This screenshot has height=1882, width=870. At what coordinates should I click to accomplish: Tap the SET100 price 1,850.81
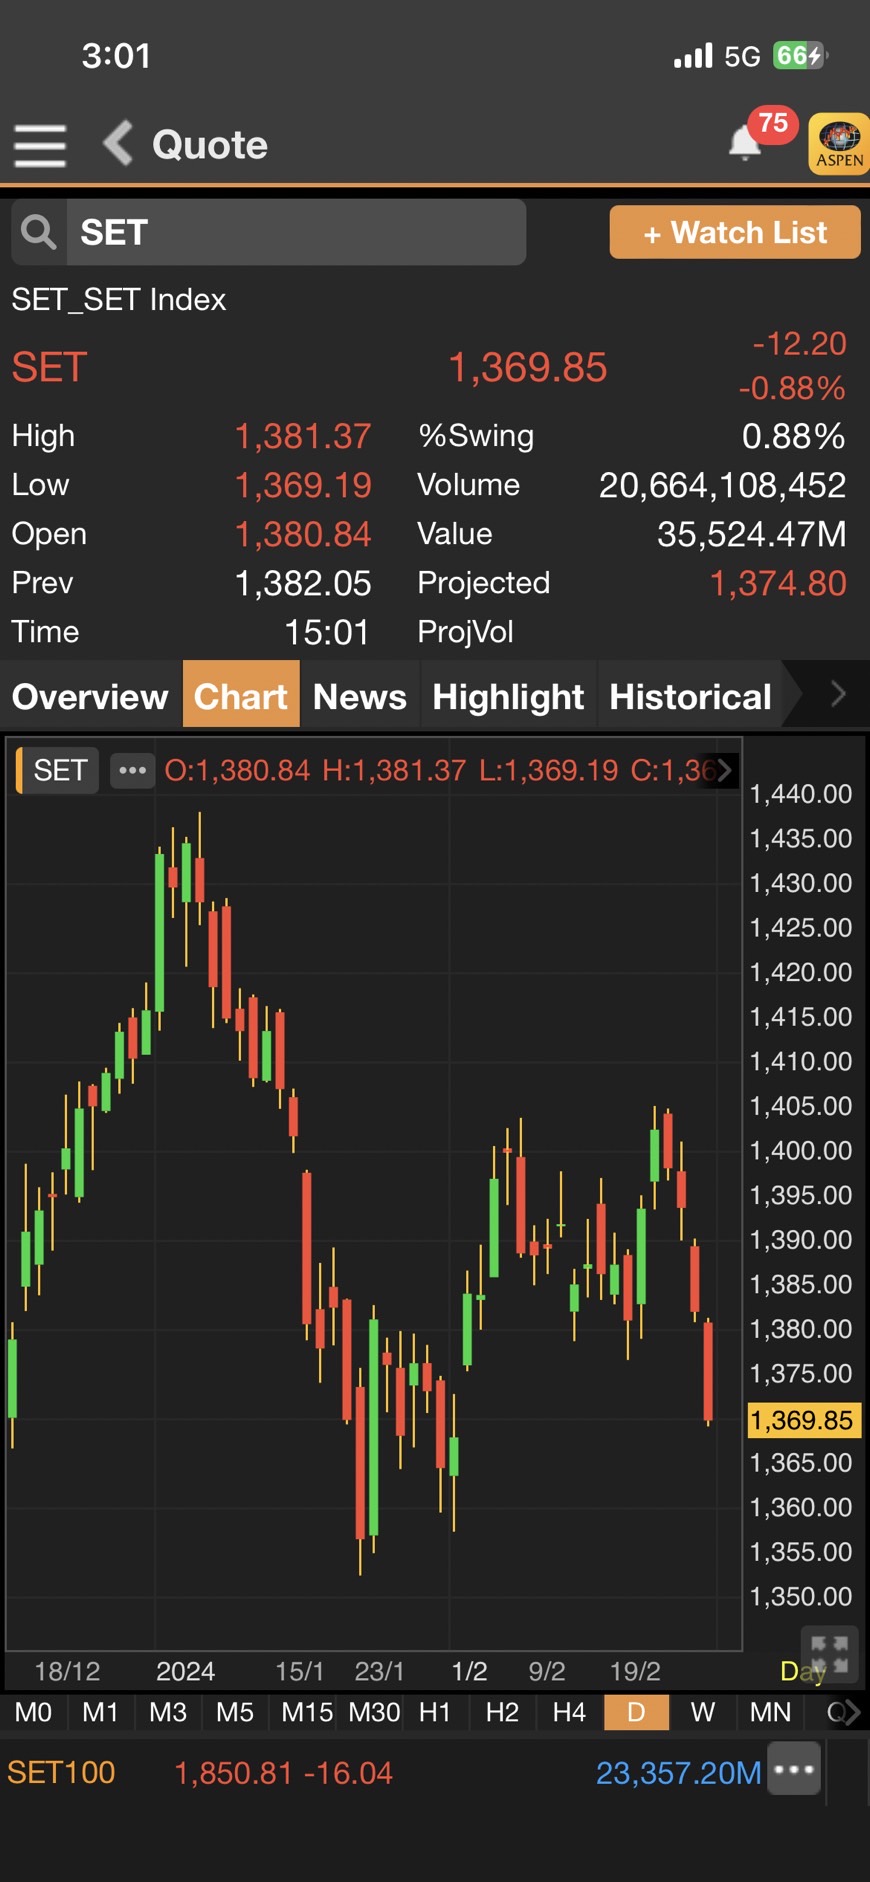click(234, 1773)
